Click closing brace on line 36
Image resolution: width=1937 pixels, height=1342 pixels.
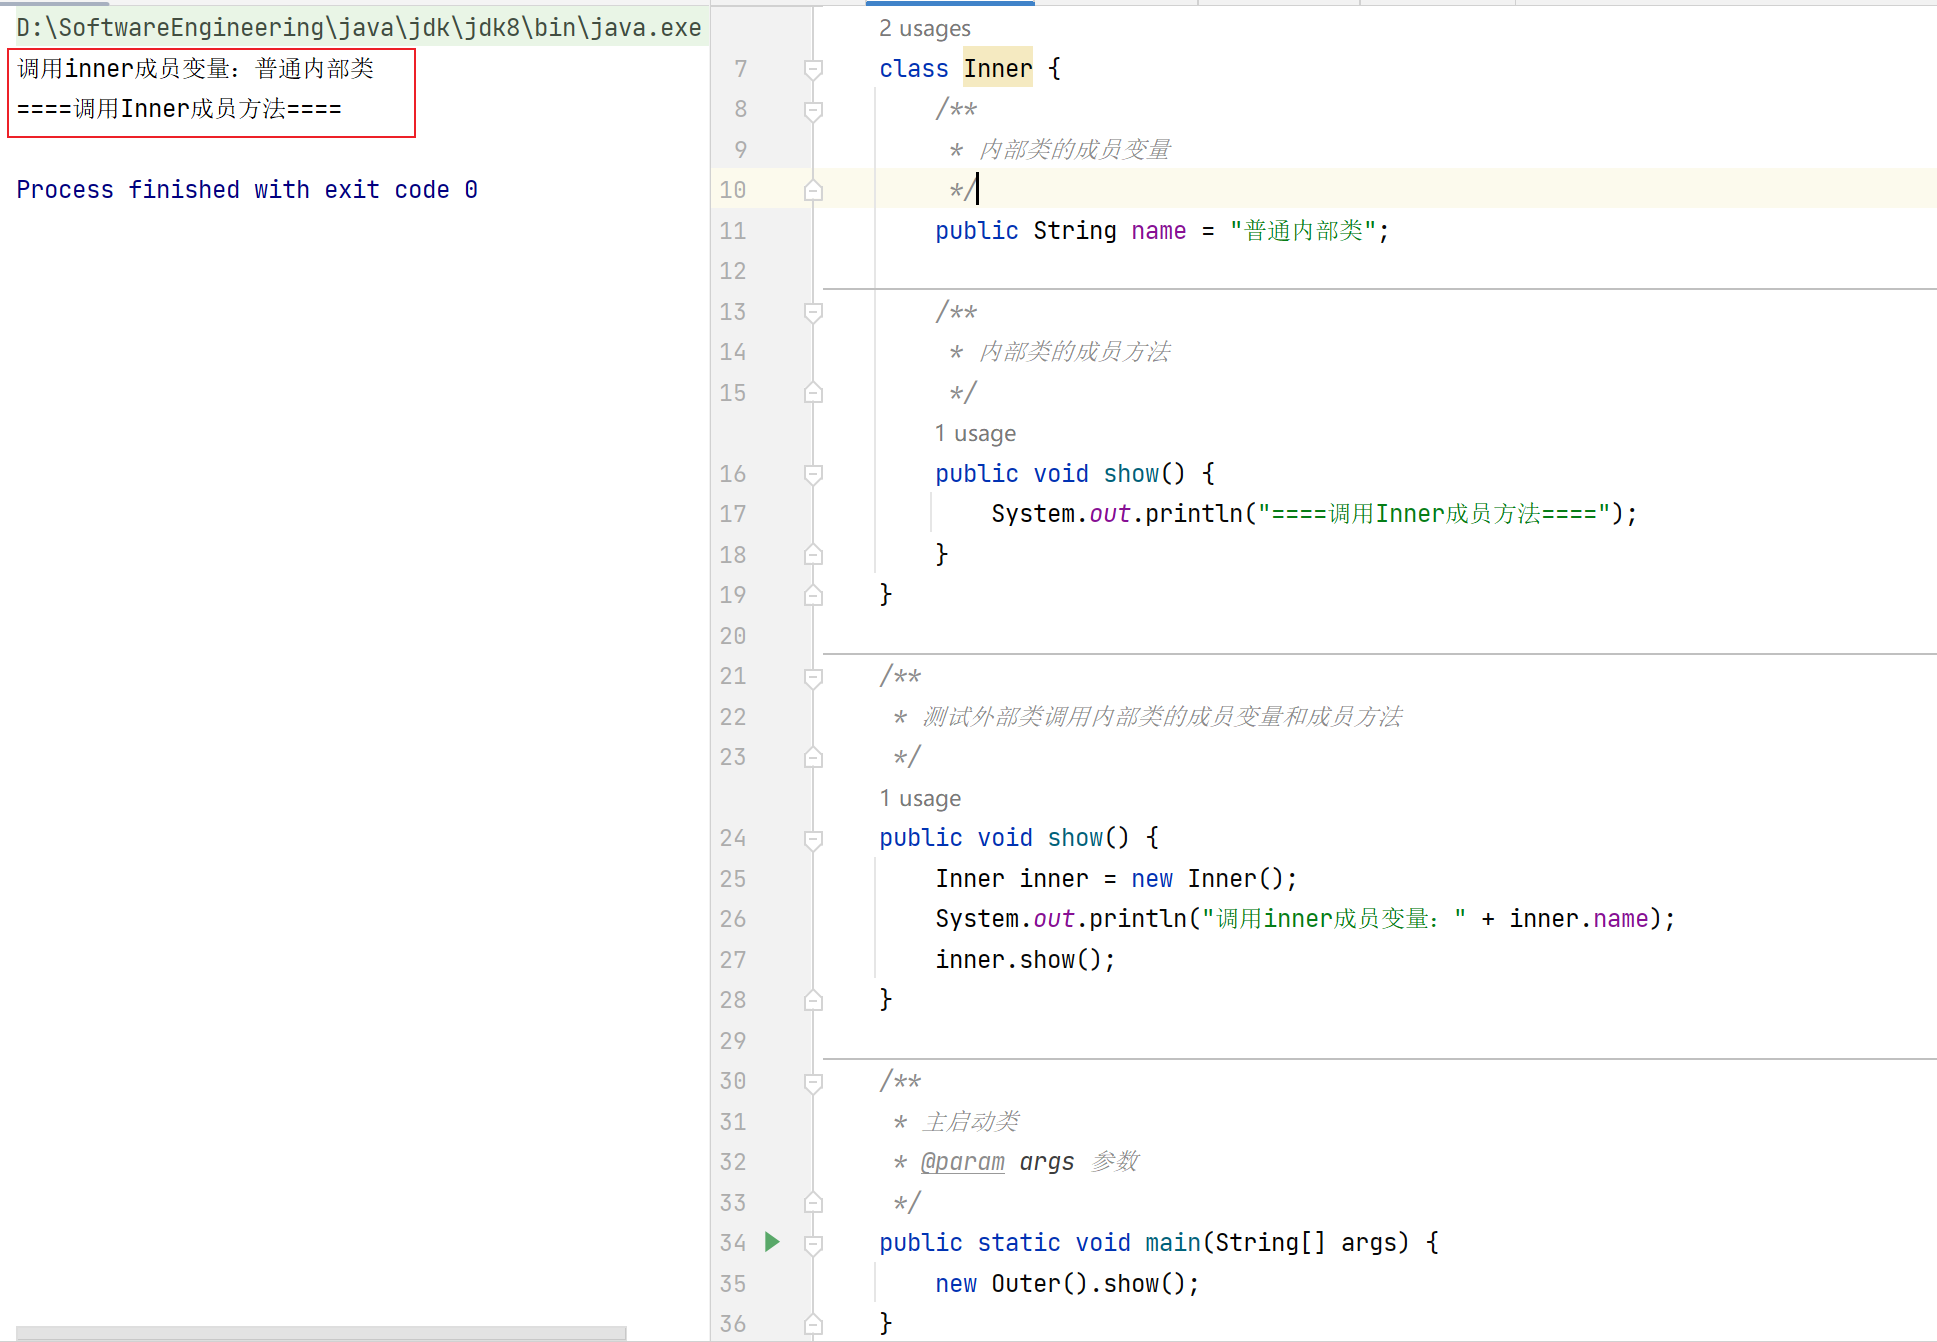[885, 1324]
